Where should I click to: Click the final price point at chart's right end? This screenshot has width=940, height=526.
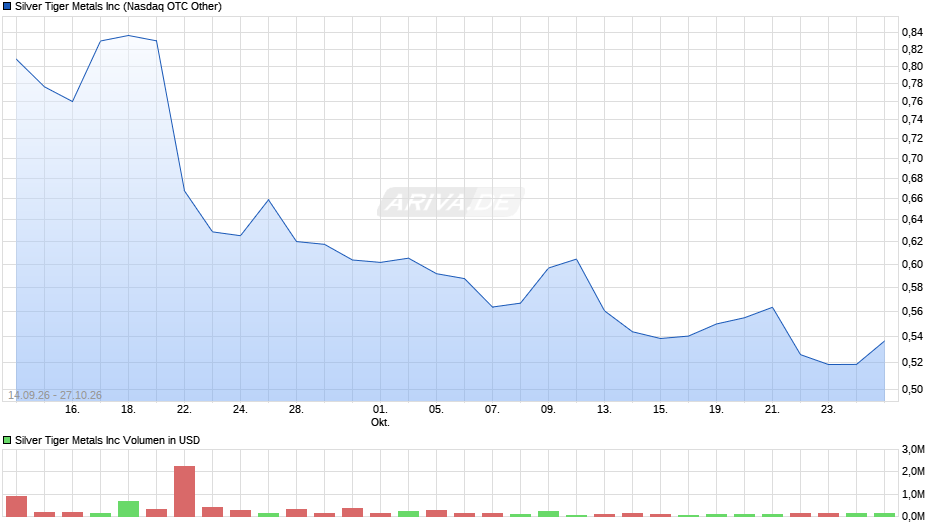[884, 341]
